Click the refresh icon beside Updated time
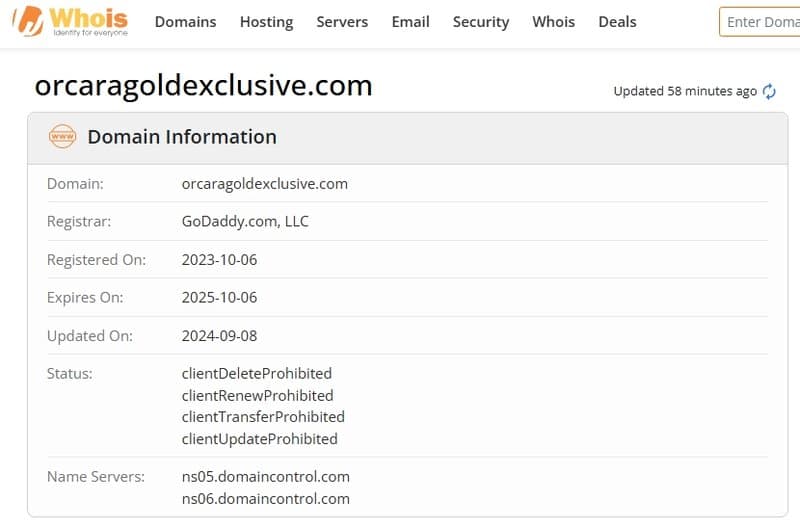Image resolution: width=800 pixels, height=527 pixels. tap(769, 92)
